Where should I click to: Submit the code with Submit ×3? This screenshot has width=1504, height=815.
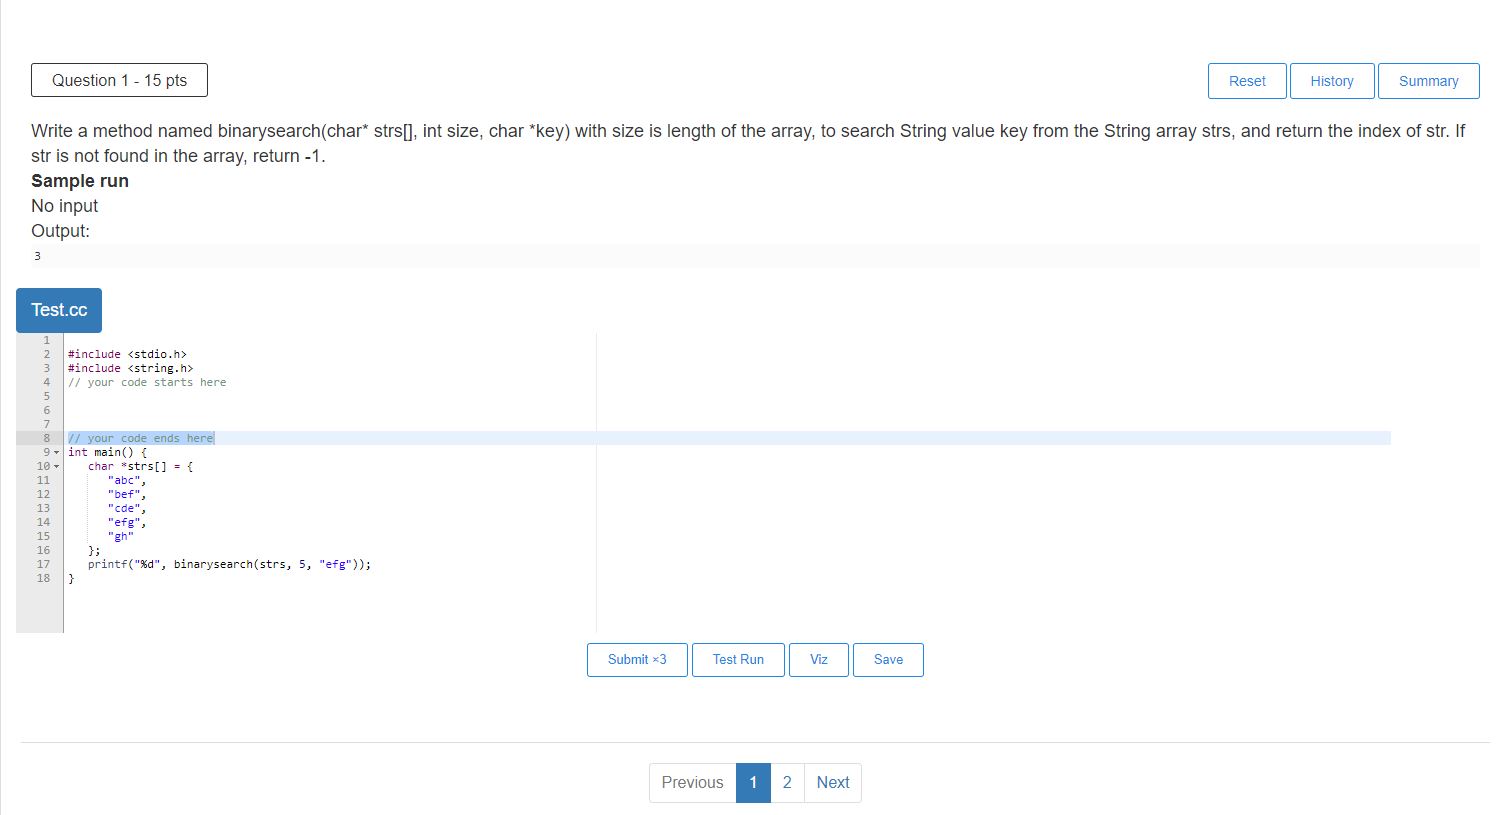tap(636, 659)
